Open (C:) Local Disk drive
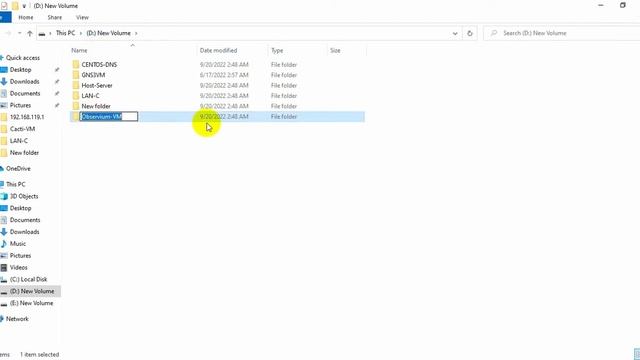Viewport: 640px width, 360px height. point(29,279)
